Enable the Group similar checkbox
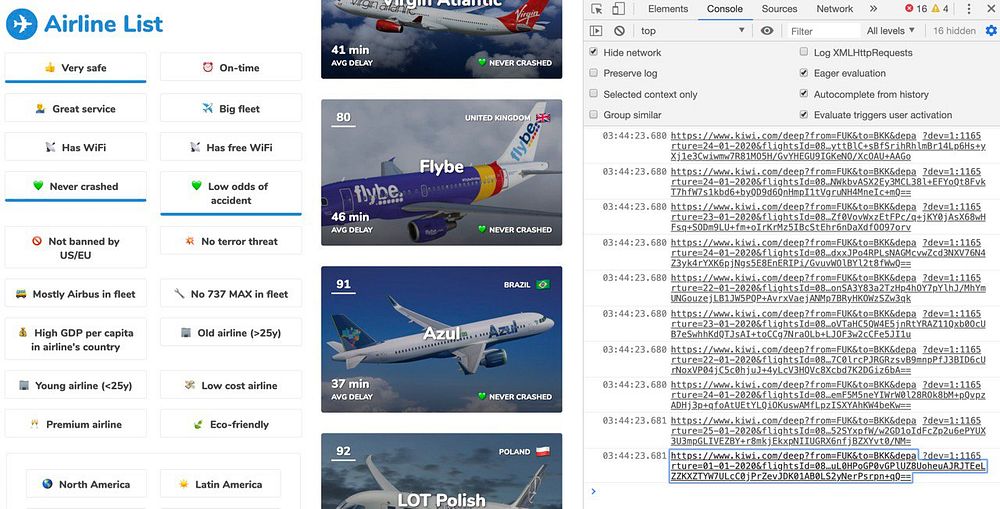This screenshot has height=509, width=1000. 594,114
